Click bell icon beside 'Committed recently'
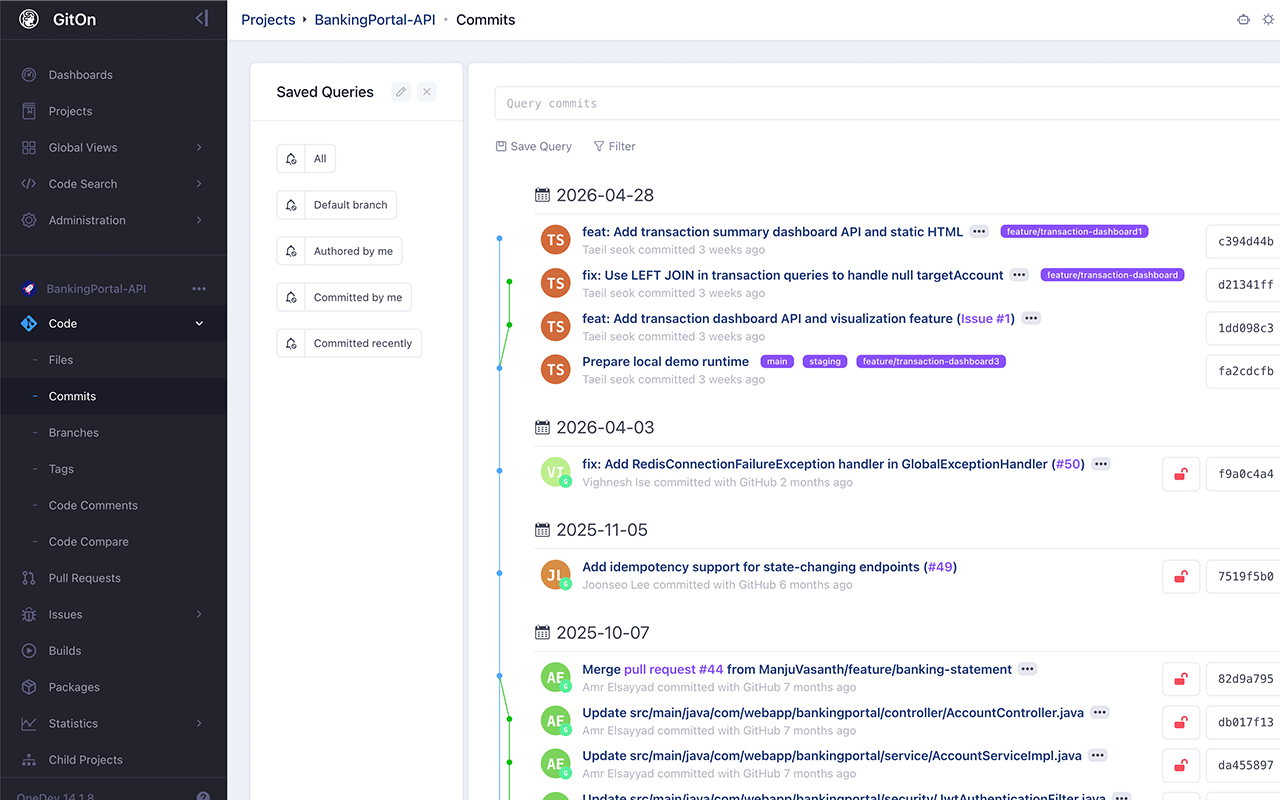 click(x=291, y=343)
